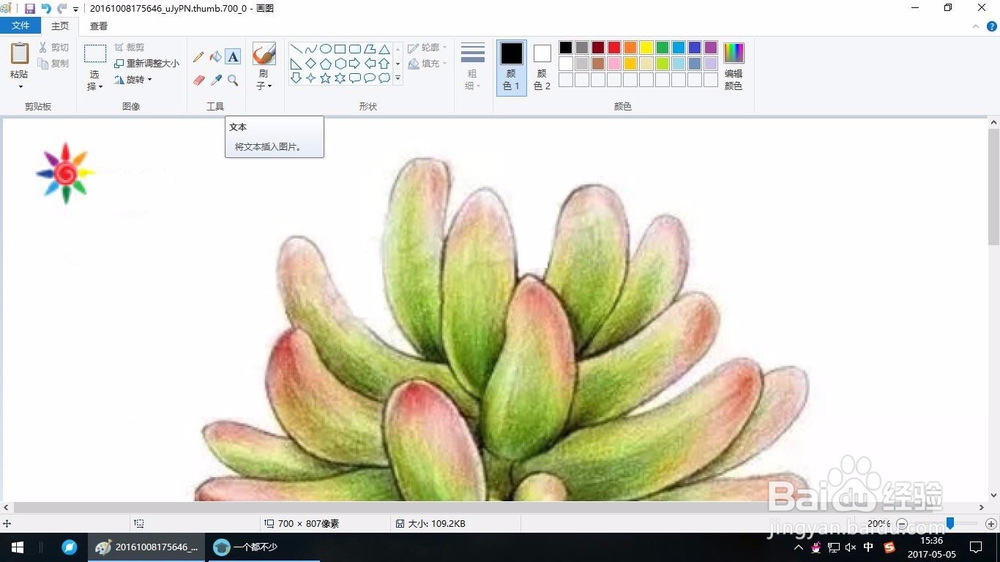Open the Rotate (旋转) dropdown

(133, 80)
